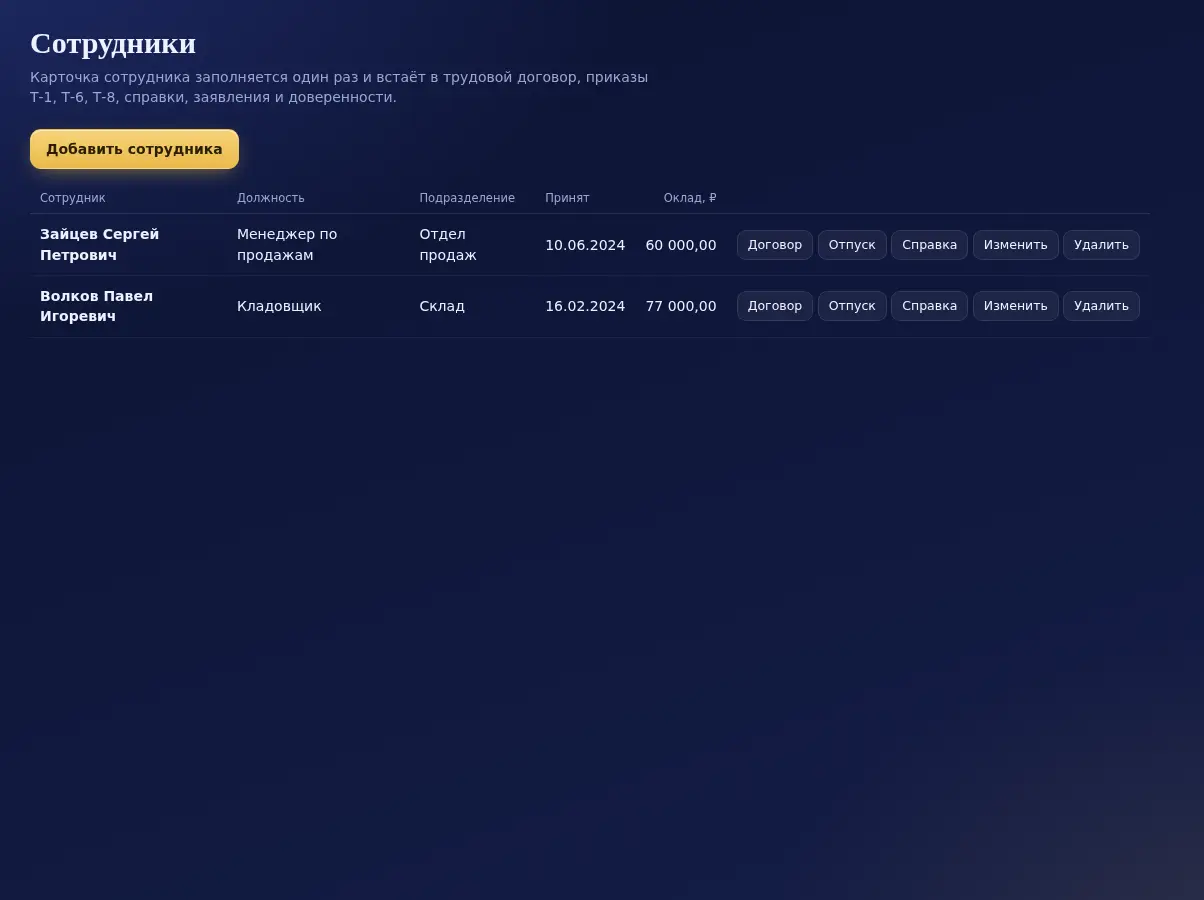Generate Справка for Зайцев Сергей Петрович
The height and width of the screenshot is (900, 1204).
(x=929, y=245)
